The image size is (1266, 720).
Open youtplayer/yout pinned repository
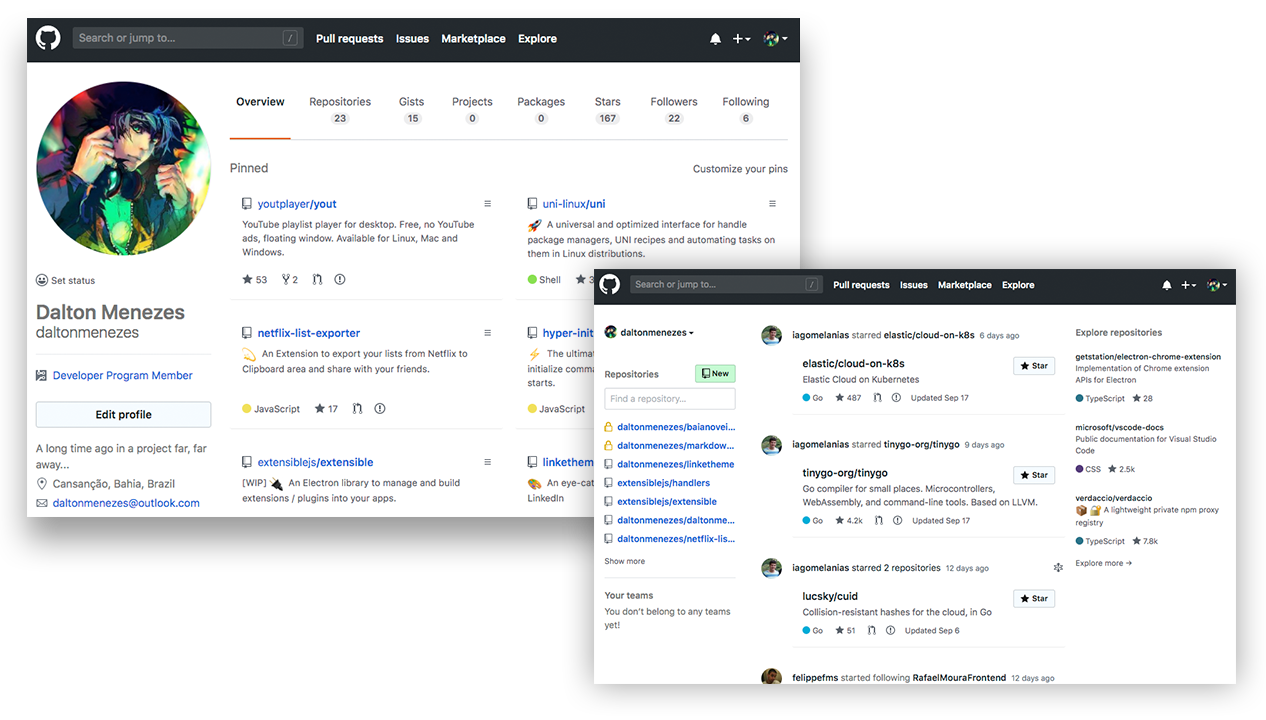(x=297, y=204)
